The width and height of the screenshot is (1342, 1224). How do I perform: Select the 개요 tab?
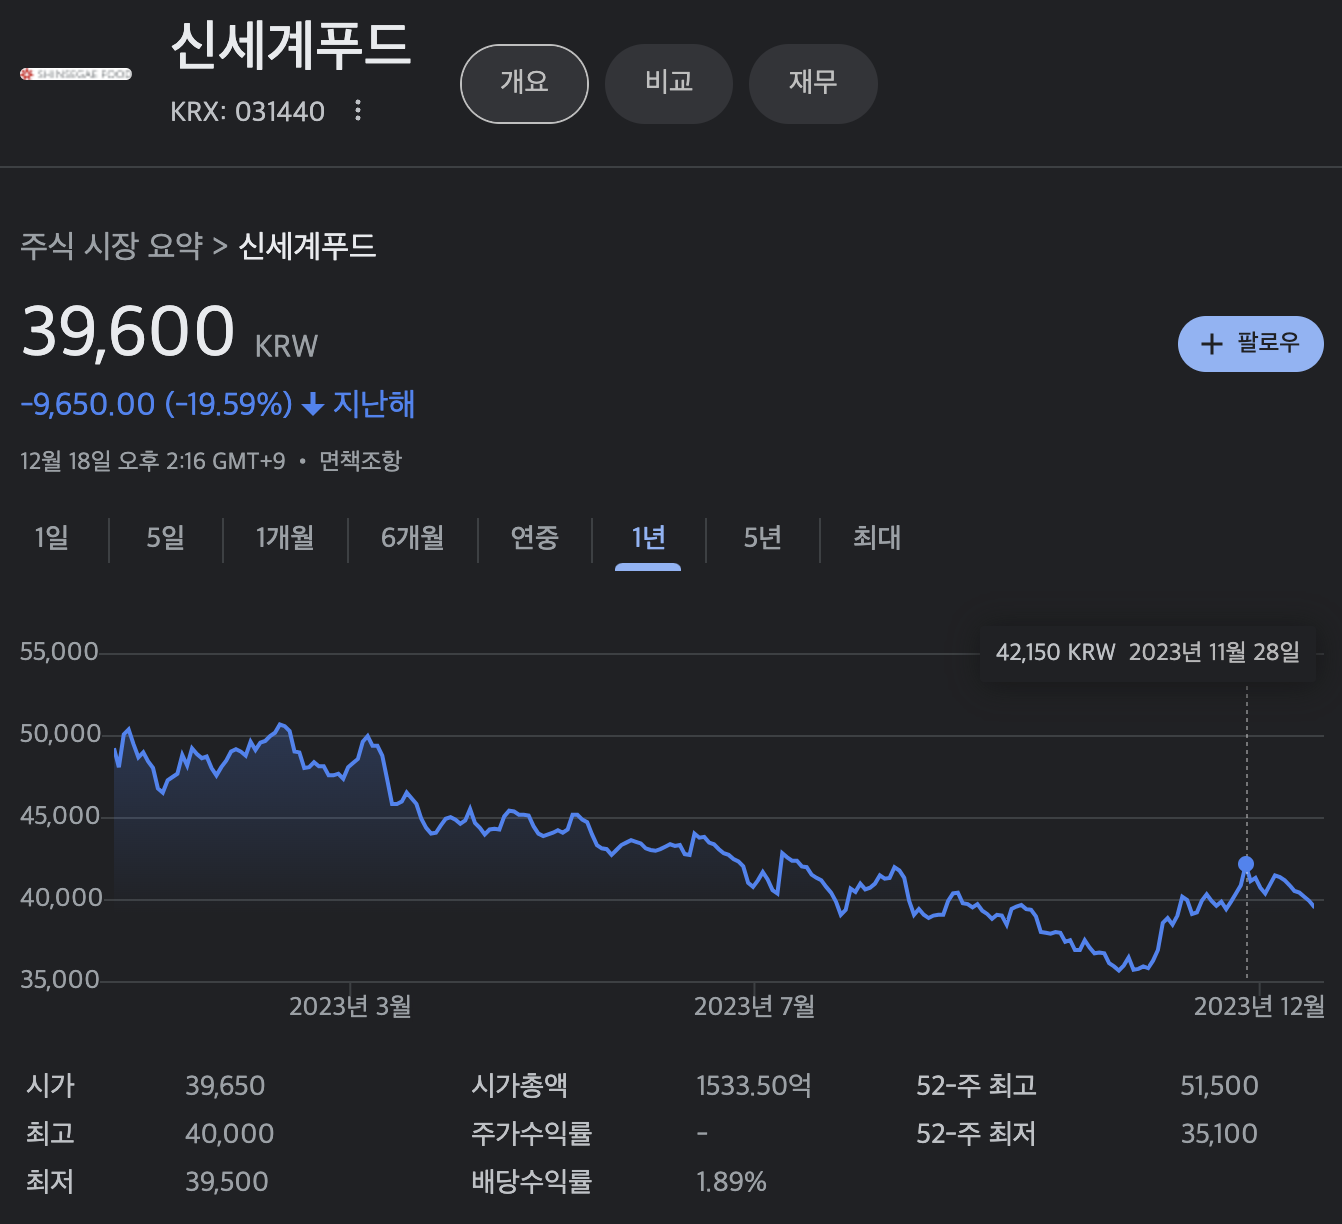pyautogui.click(x=524, y=83)
